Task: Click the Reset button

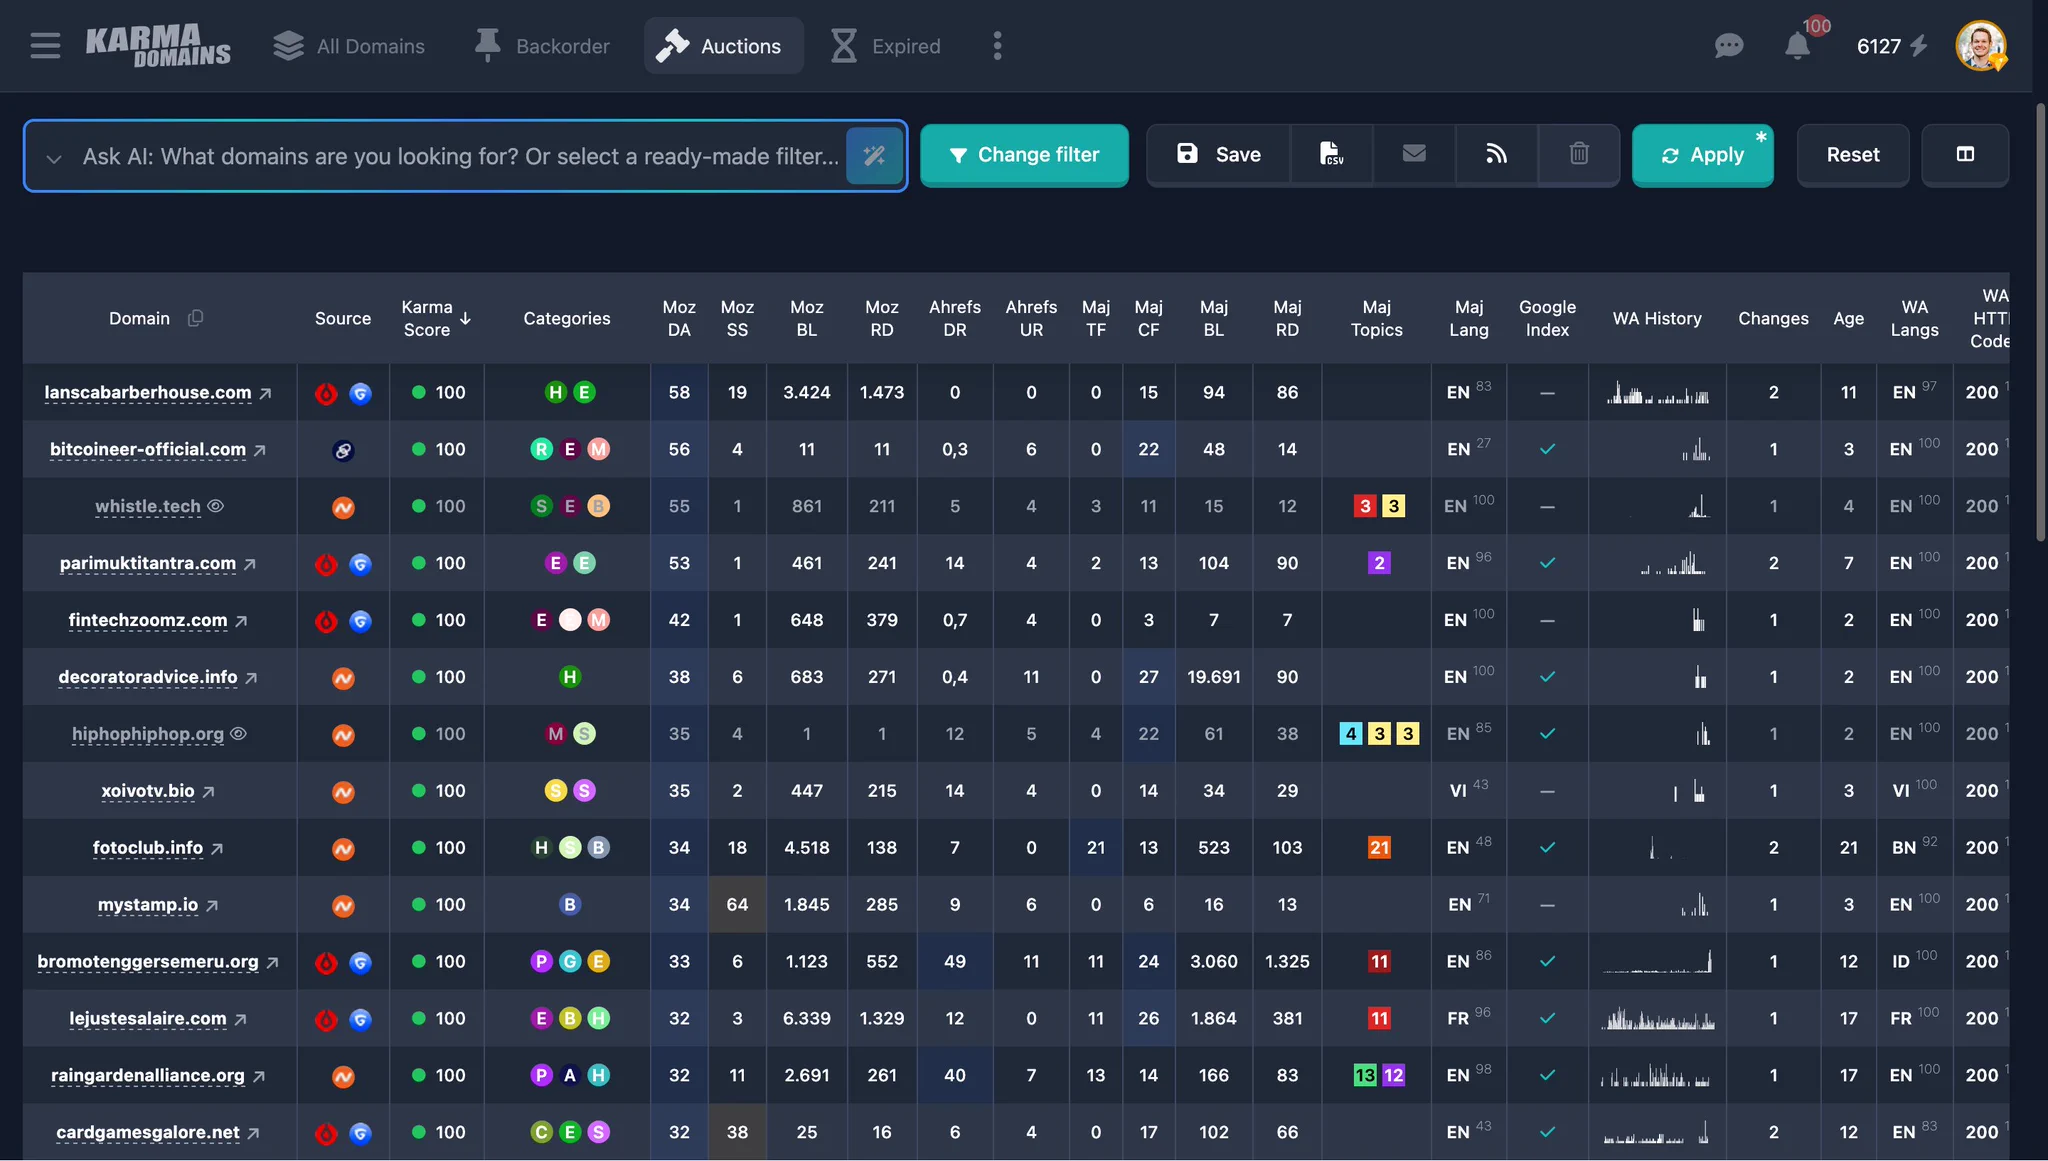Action: click(1853, 155)
